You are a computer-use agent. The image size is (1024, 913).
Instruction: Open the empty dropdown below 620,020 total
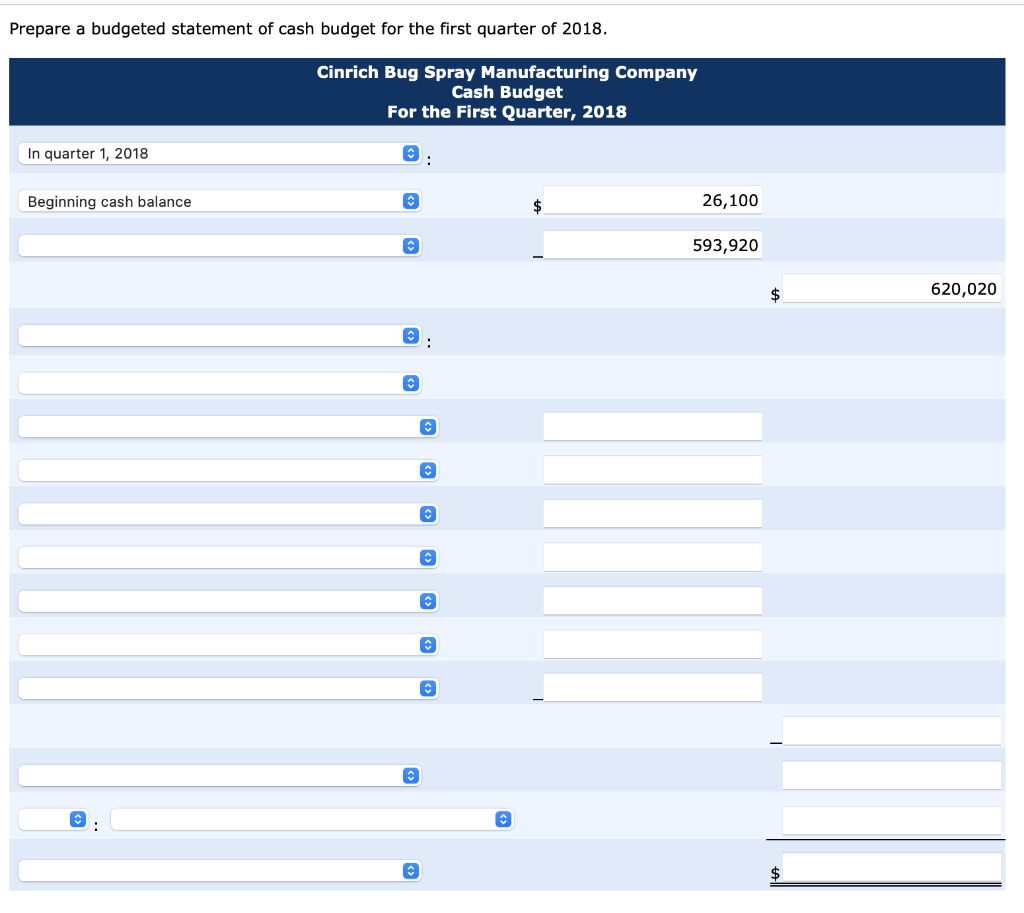coord(219,336)
